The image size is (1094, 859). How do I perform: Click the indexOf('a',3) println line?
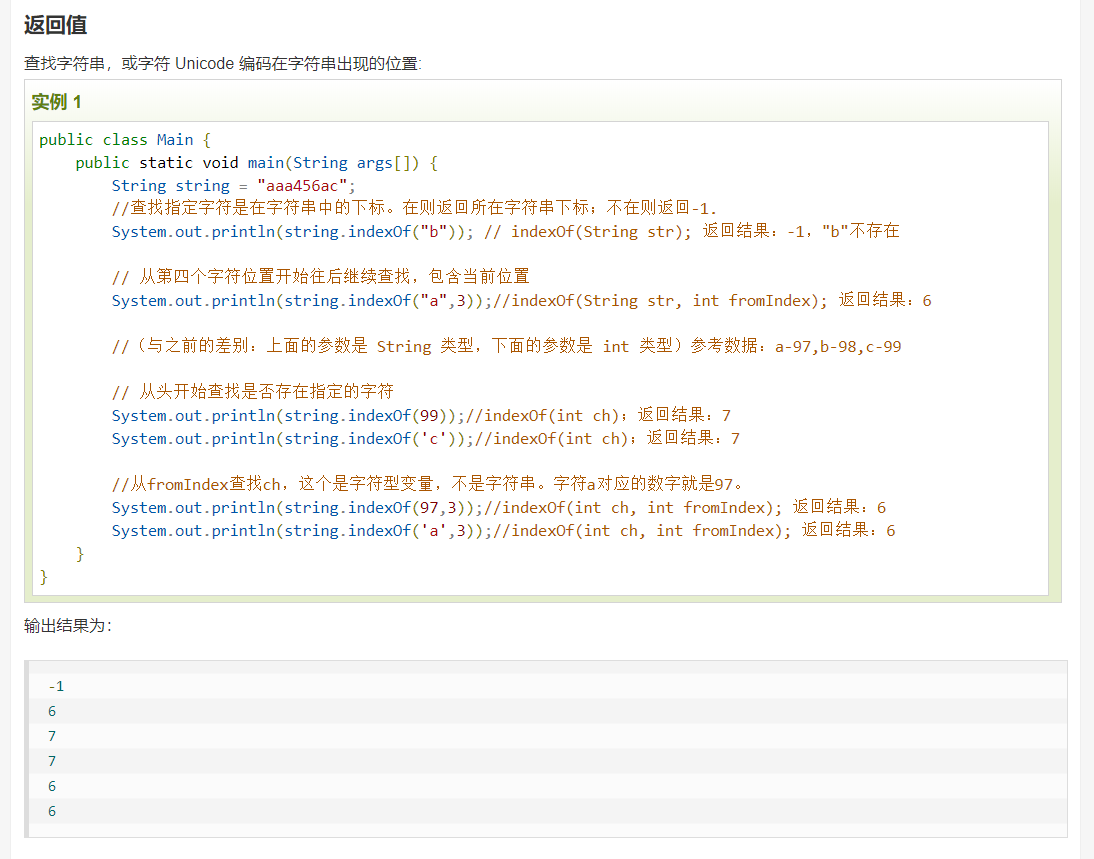tap(503, 530)
